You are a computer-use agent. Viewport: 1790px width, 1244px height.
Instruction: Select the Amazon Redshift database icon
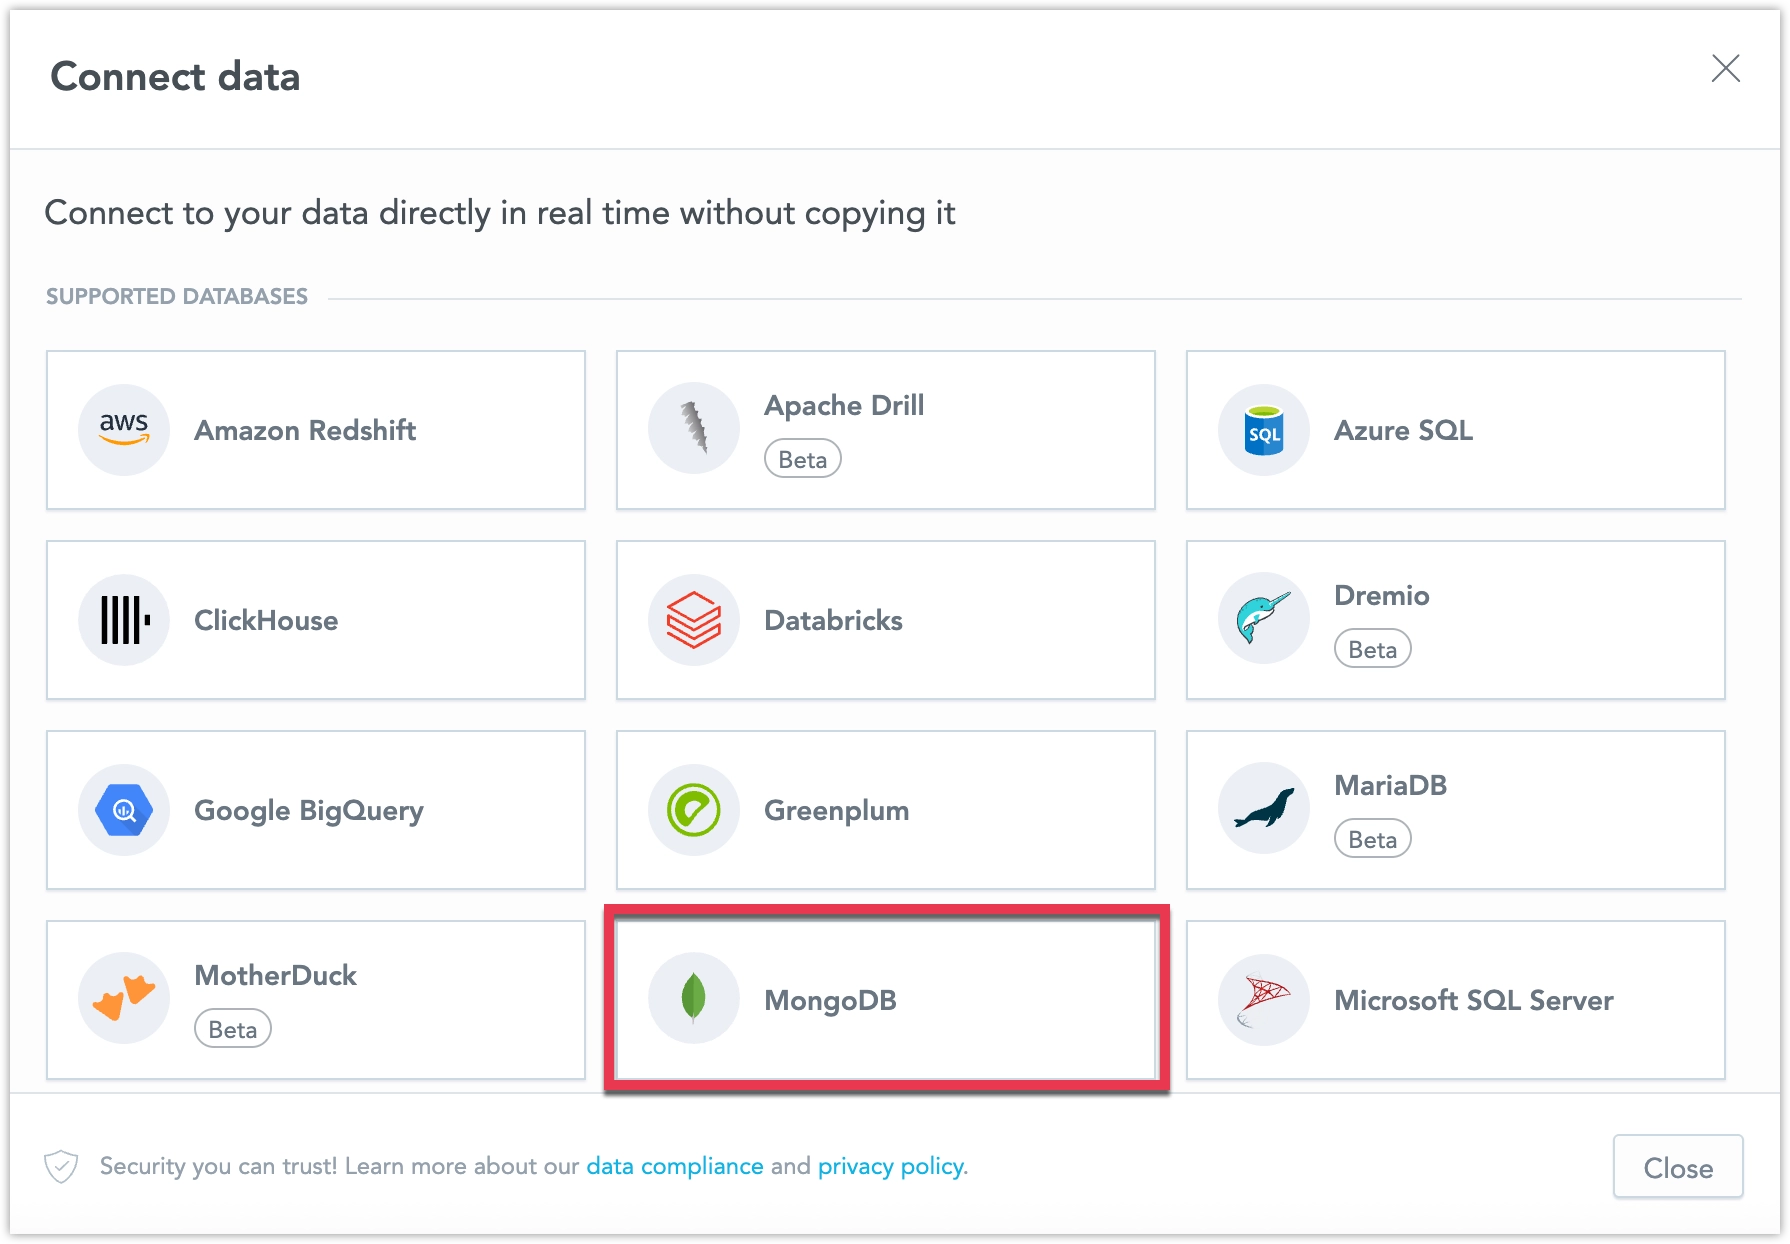[x=123, y=429]
